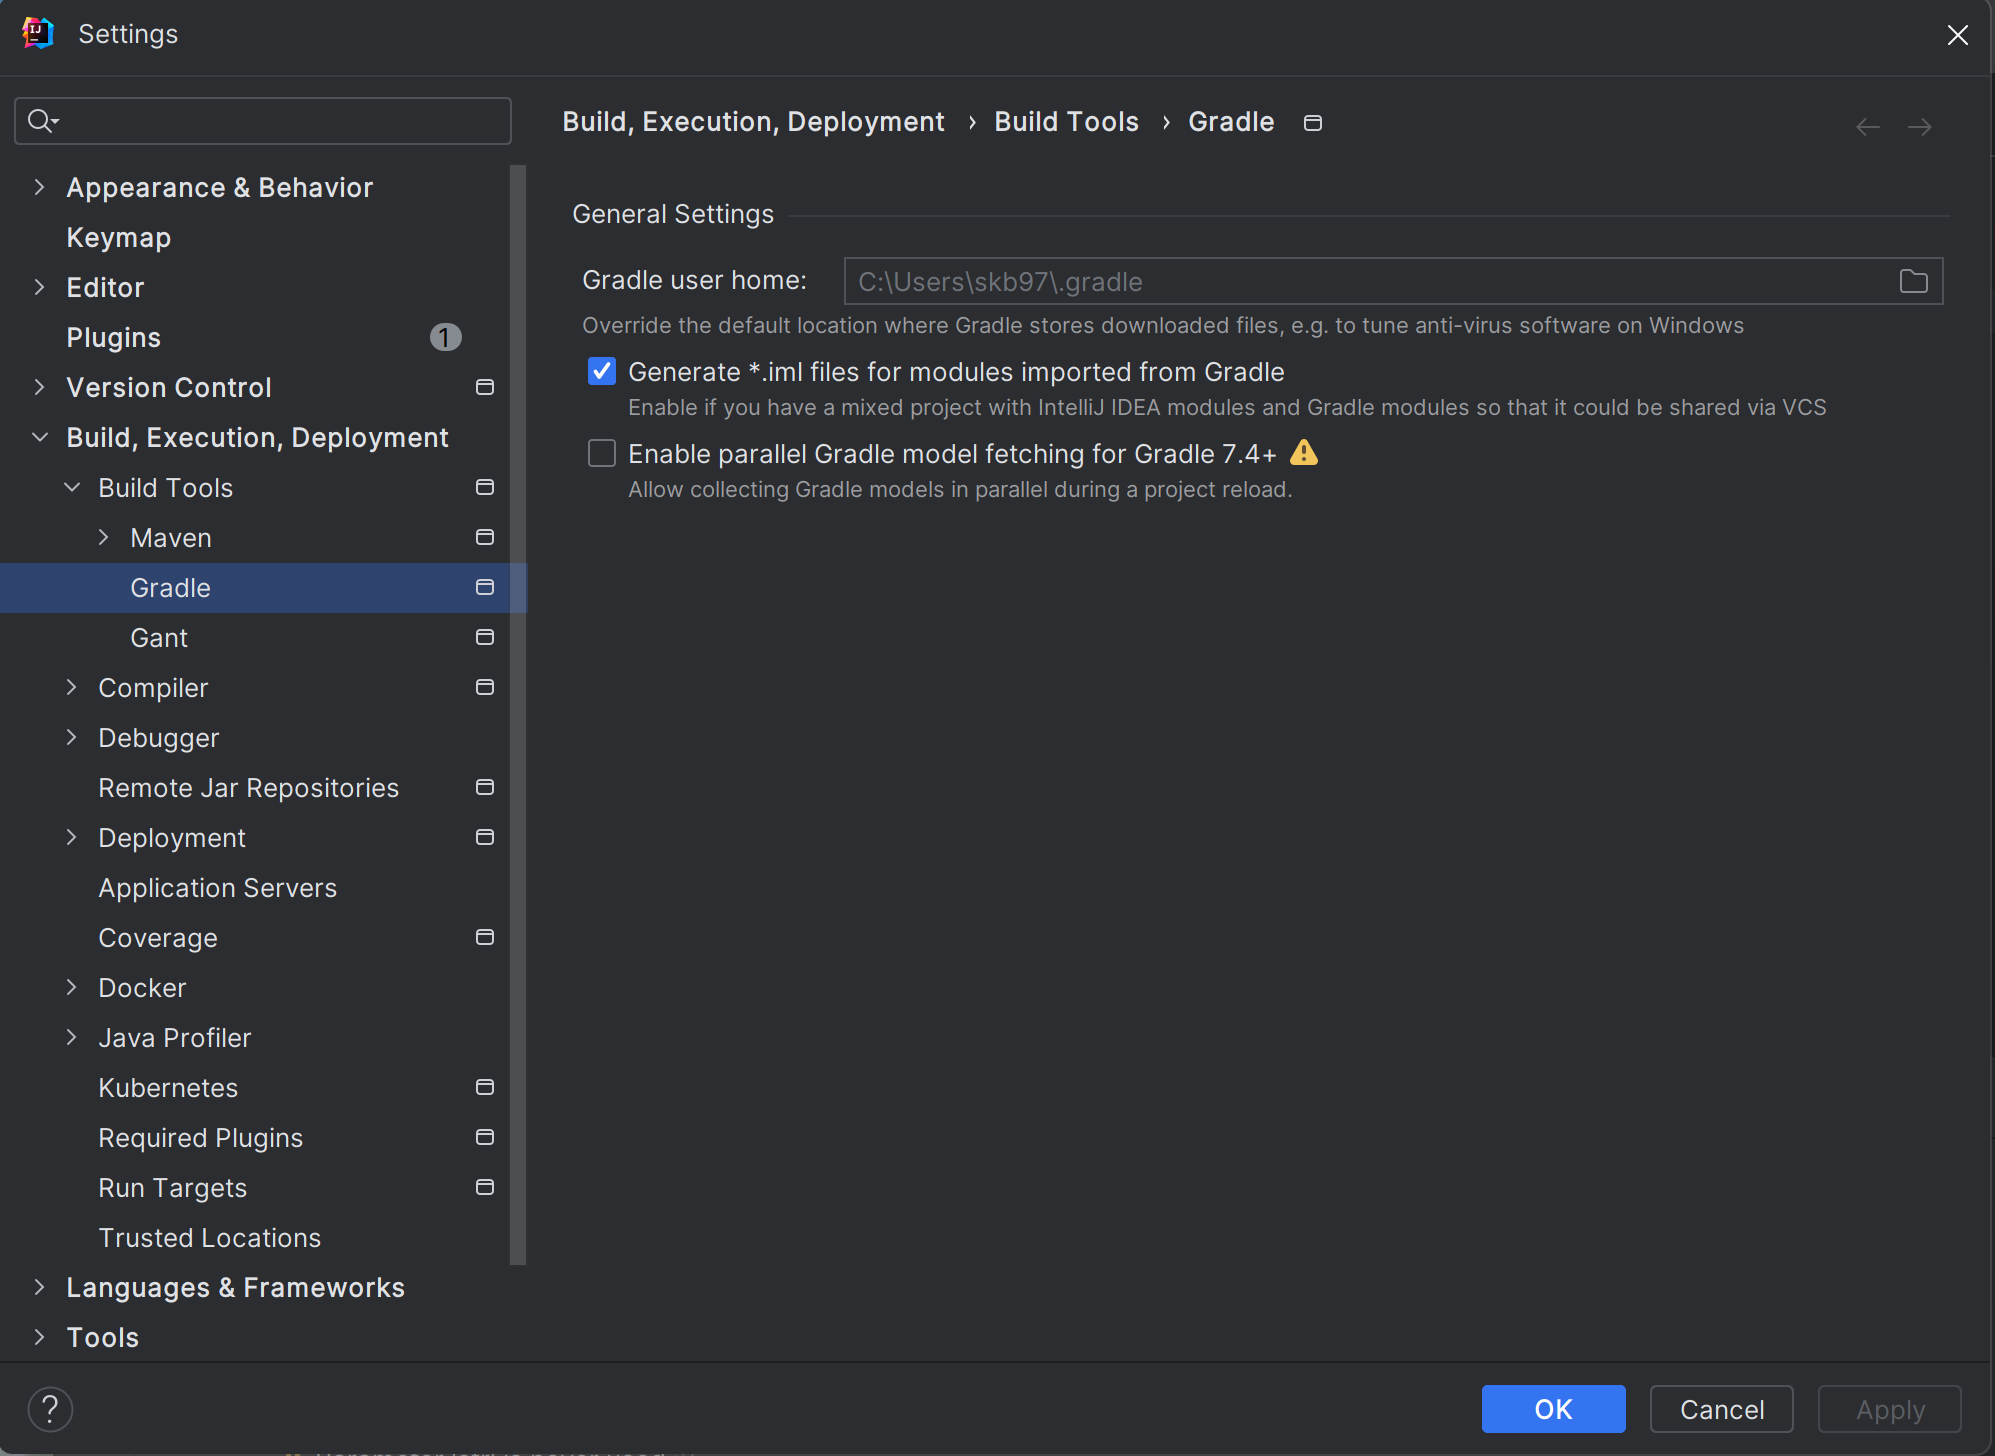Open help with the question mark icon

coord(50,1409)
